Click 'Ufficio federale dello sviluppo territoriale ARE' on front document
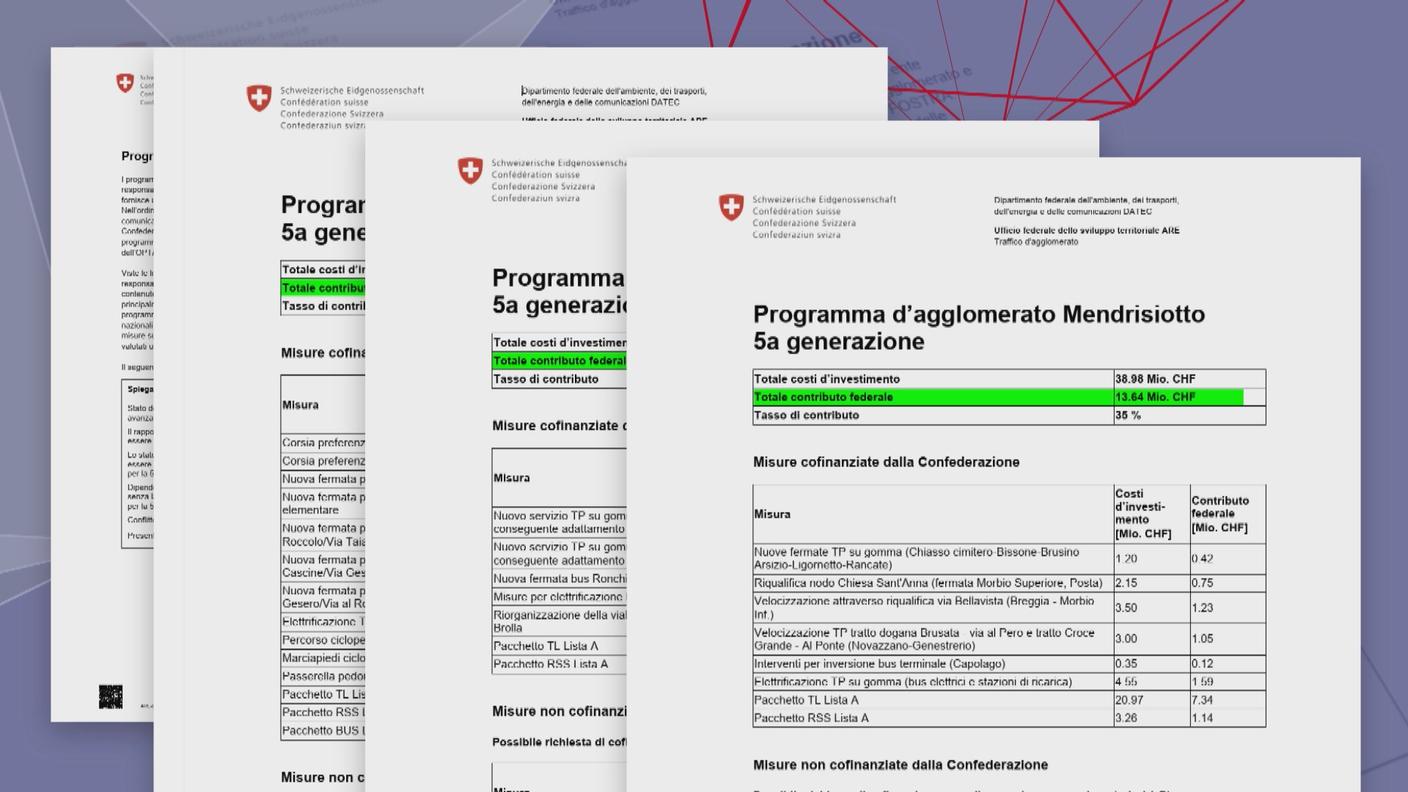 (1086, 230)
